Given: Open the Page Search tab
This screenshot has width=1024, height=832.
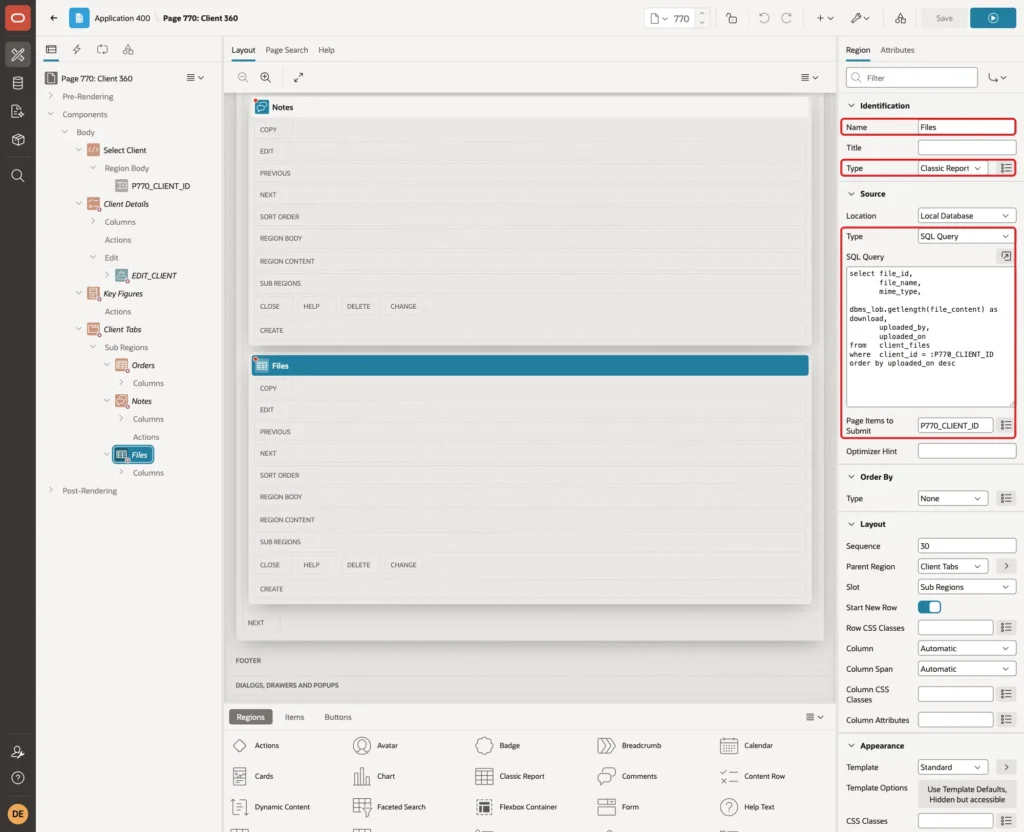Looking at the screenshot, I should [286, 50].
